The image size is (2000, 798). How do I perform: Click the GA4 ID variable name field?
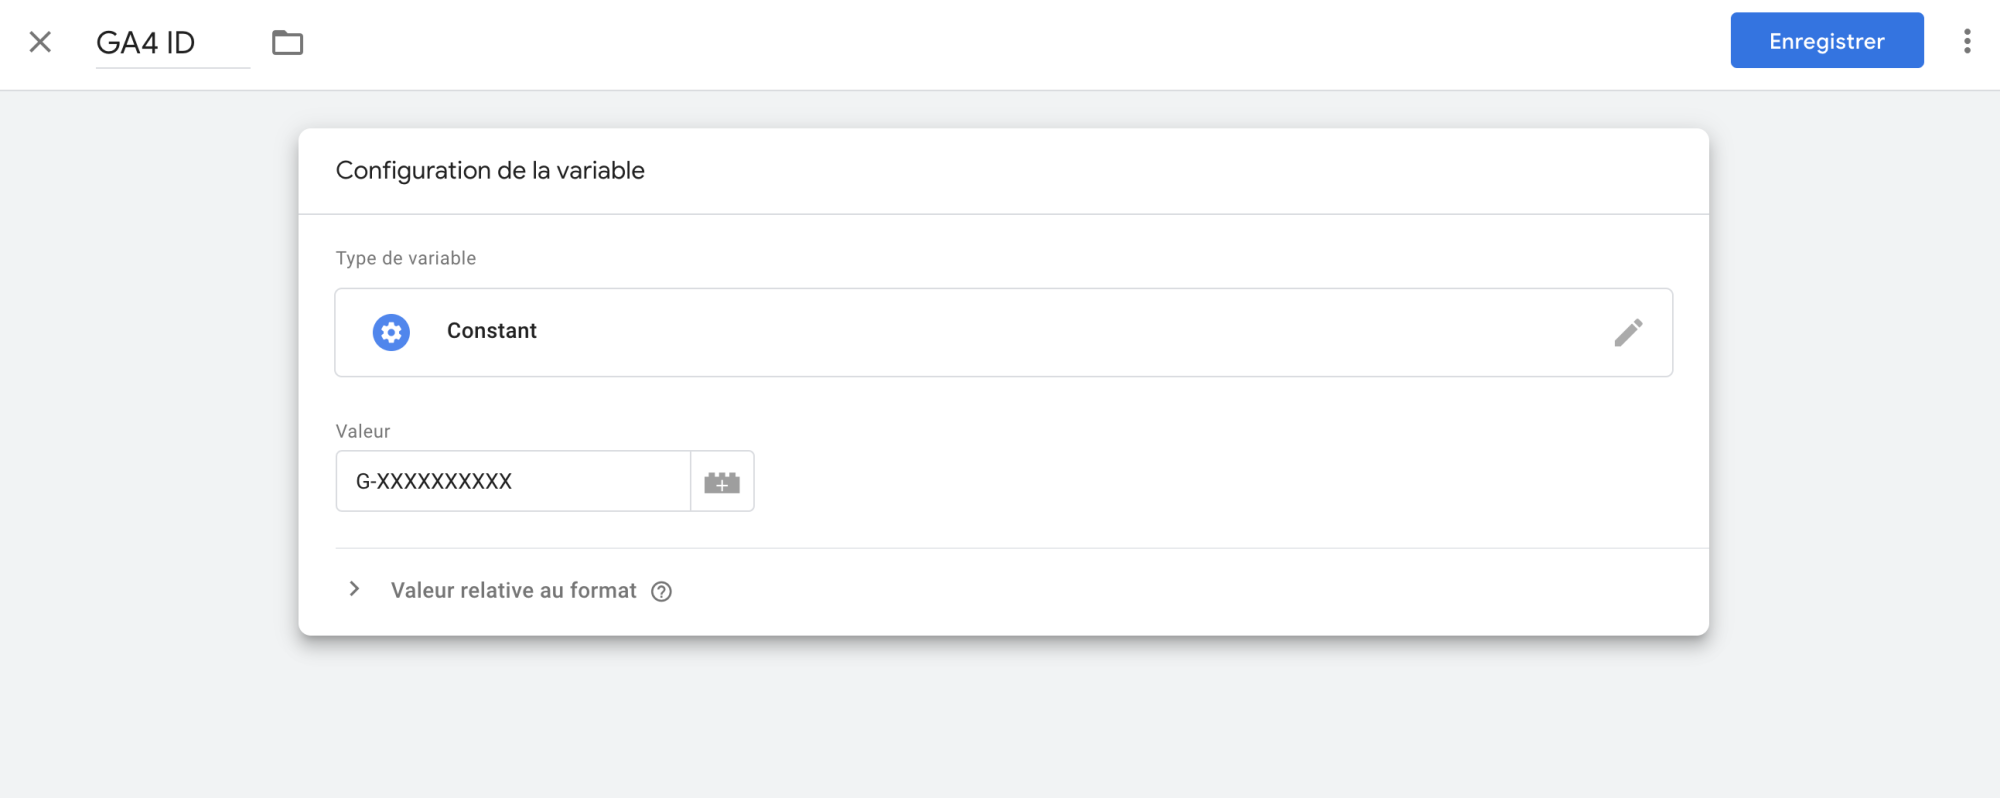click(170, 43)
